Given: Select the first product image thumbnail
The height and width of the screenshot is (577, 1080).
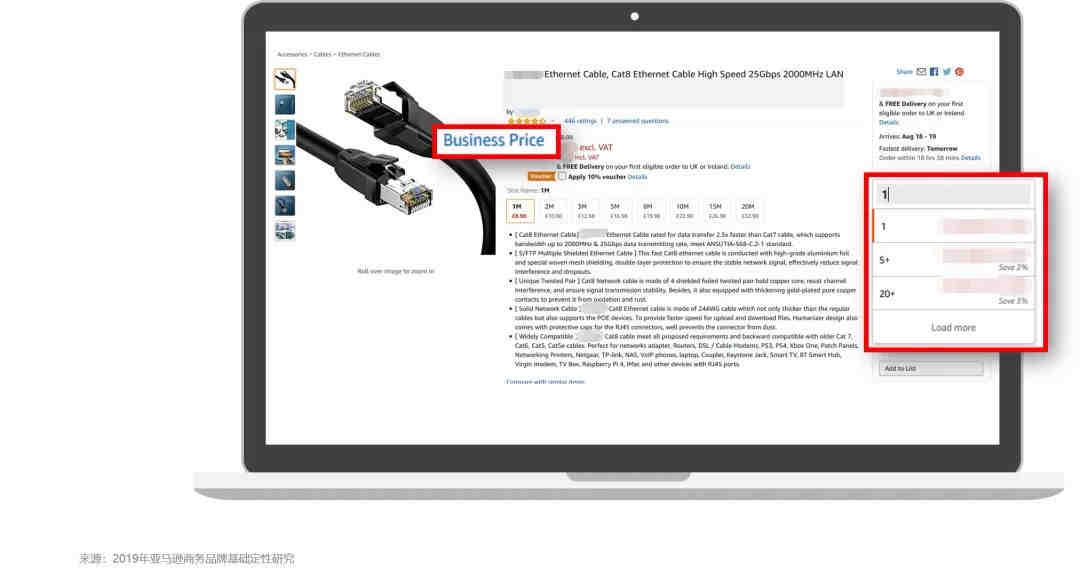Looking at the screenshot, I should tap(284, 79).
